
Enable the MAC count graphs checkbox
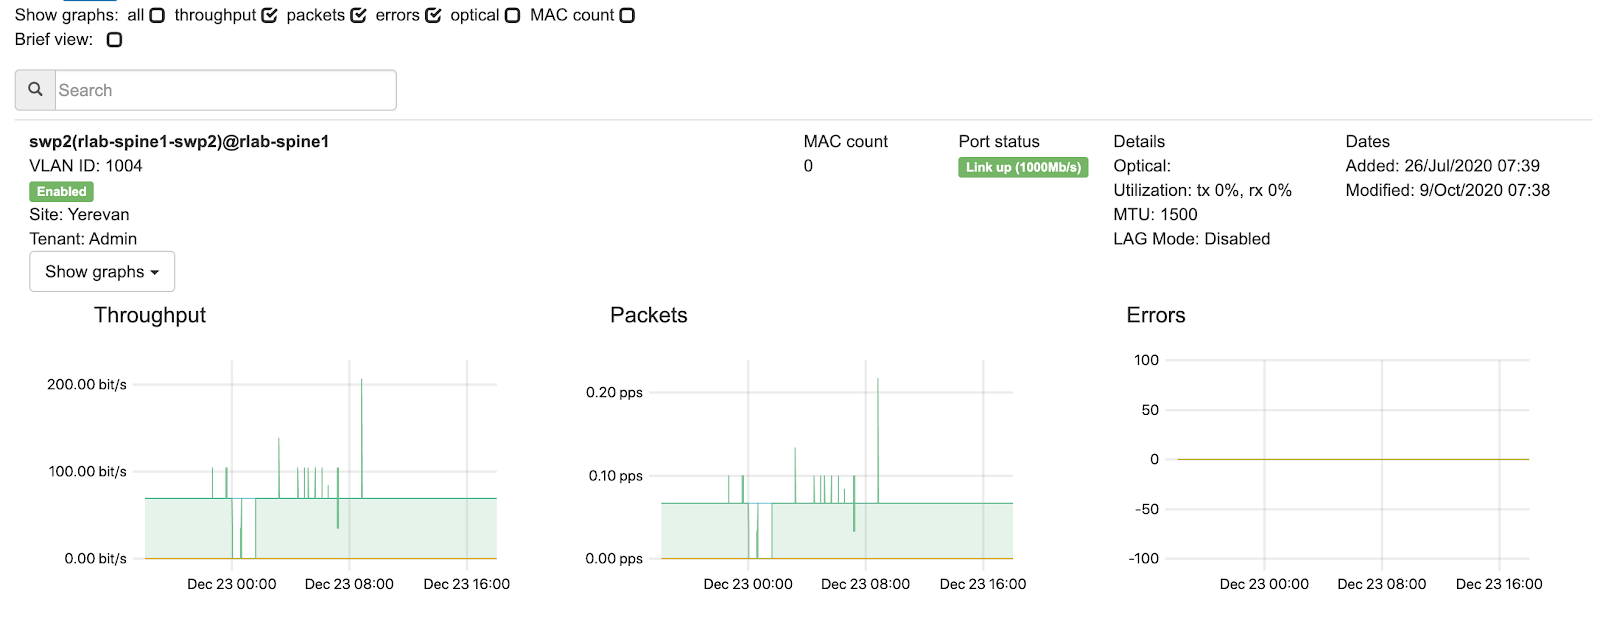coord(627,15)
